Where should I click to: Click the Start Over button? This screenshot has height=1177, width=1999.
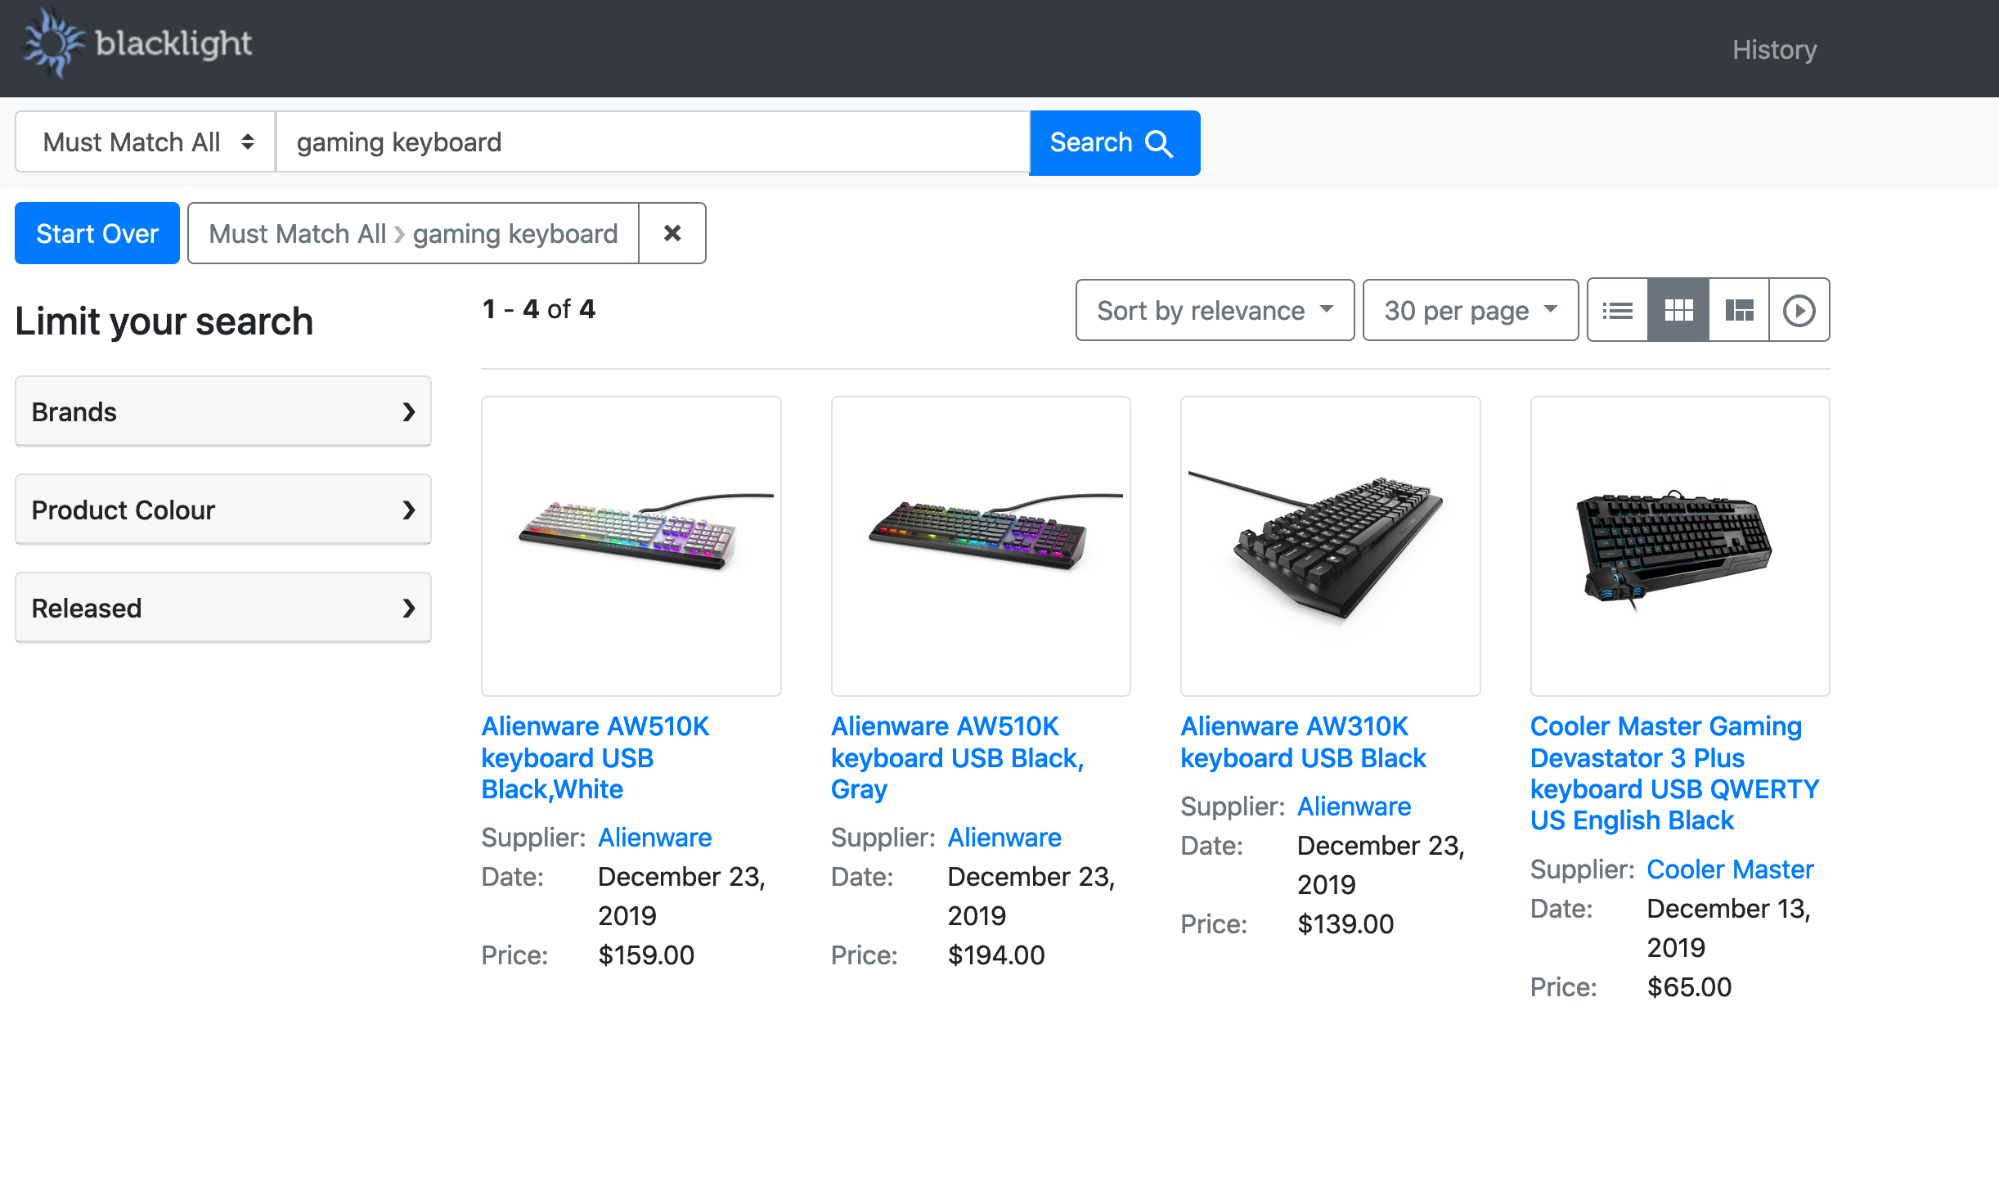97,233
